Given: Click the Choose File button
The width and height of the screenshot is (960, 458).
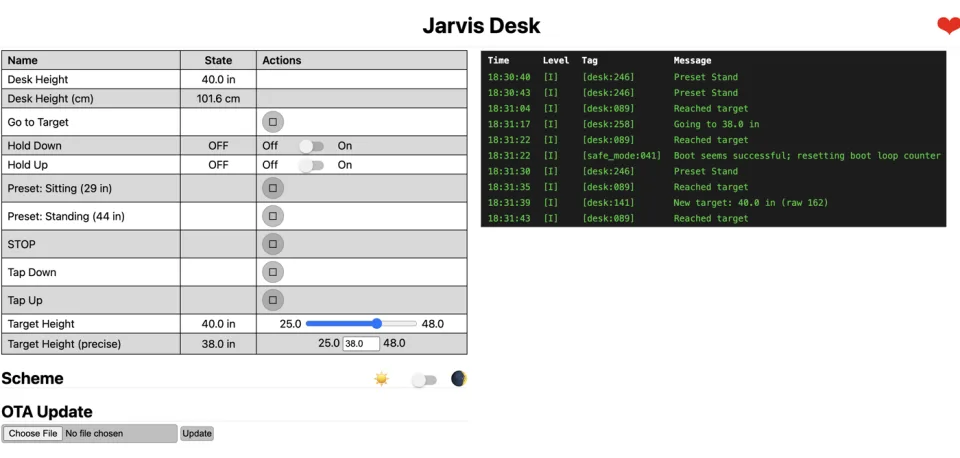Looking at the screenshot, I should point(32,434).
